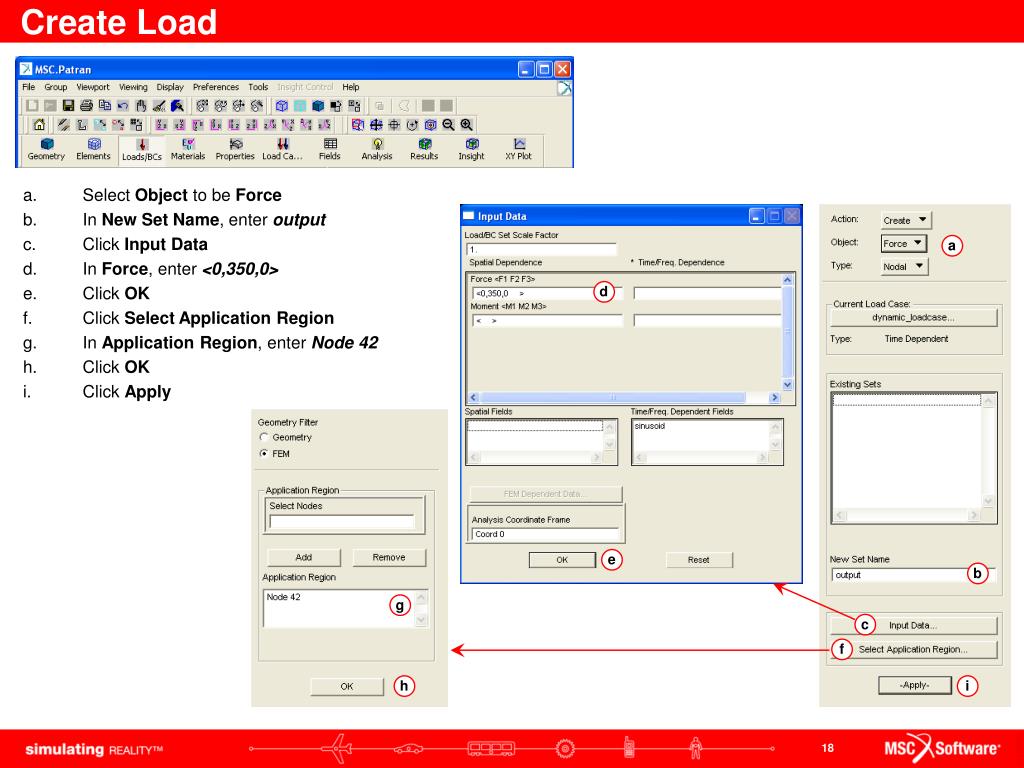Open the File menu
1024x768 pixels.
click(29, 87)
